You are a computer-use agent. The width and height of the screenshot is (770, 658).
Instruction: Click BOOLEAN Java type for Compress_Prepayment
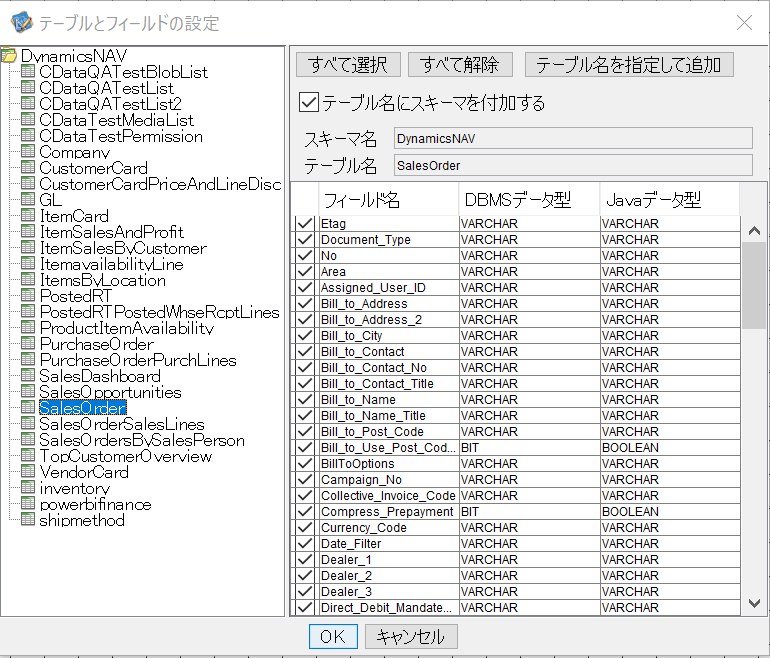tap(670, 512)
